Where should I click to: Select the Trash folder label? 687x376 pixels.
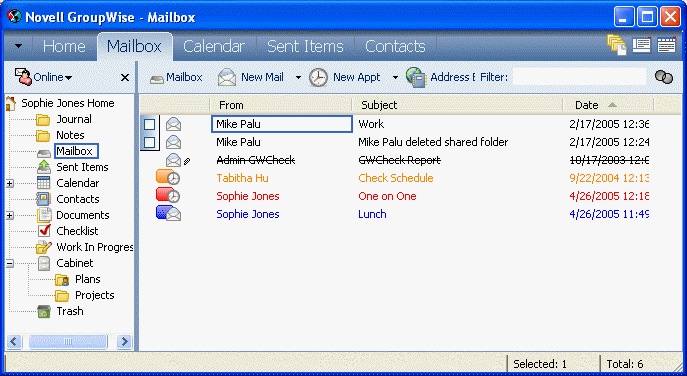(x=70, y=311)
